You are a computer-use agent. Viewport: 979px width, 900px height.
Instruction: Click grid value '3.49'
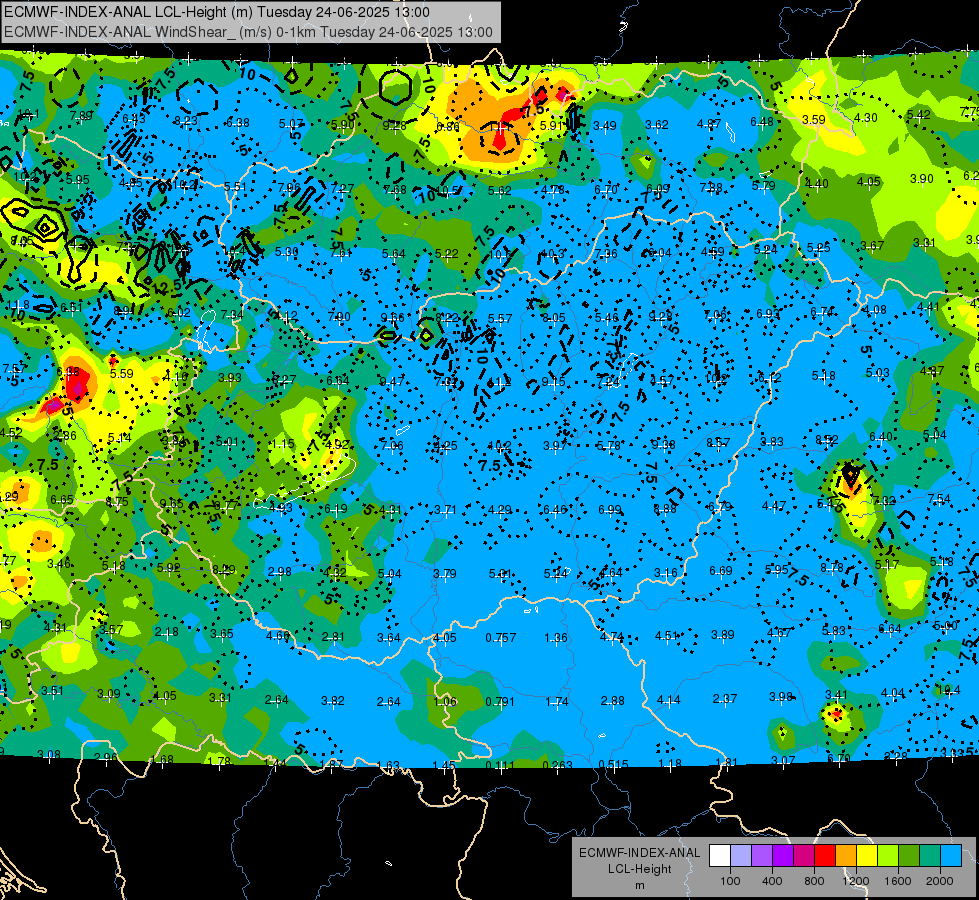click(604, 126)
